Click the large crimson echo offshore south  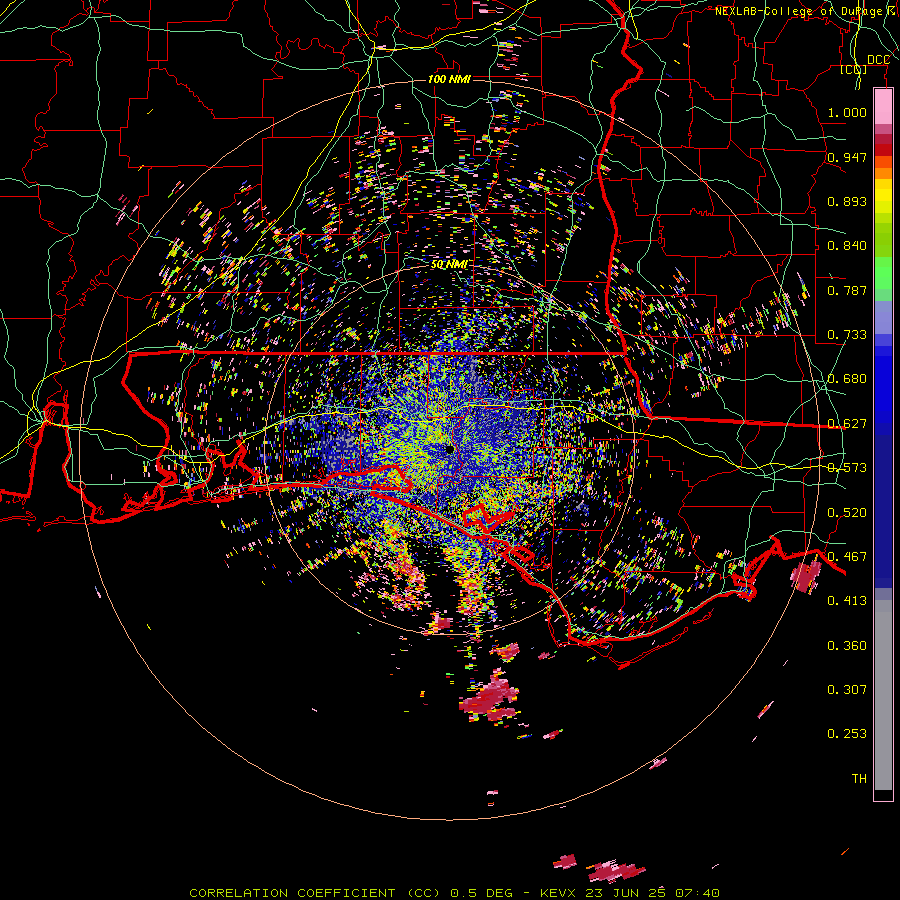[x=490, y=699]
